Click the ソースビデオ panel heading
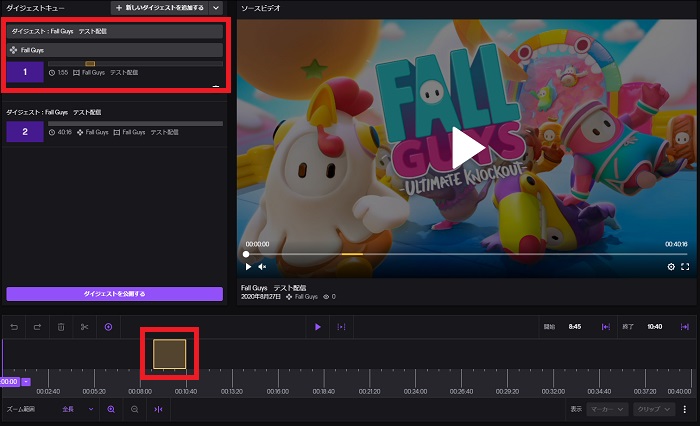Screen dimensions: 700x426 point(261,8)
